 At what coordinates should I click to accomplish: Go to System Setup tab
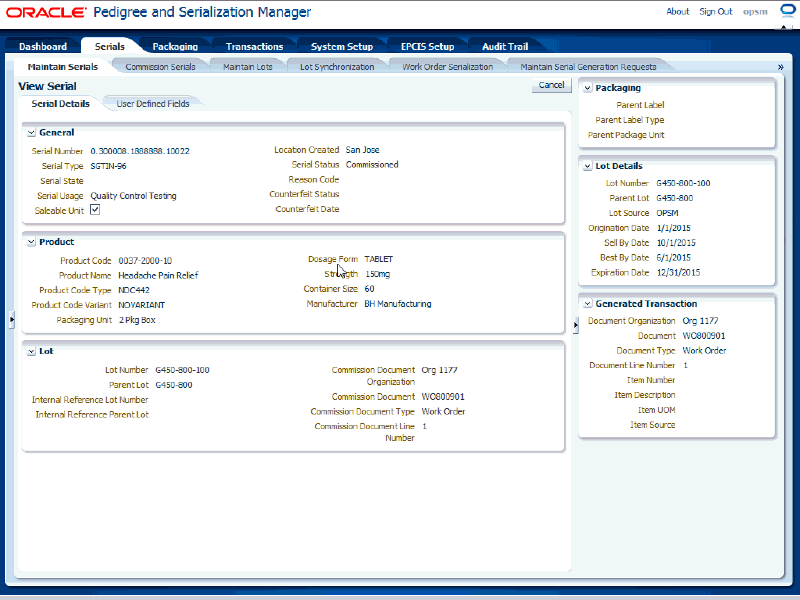point(342,46)
